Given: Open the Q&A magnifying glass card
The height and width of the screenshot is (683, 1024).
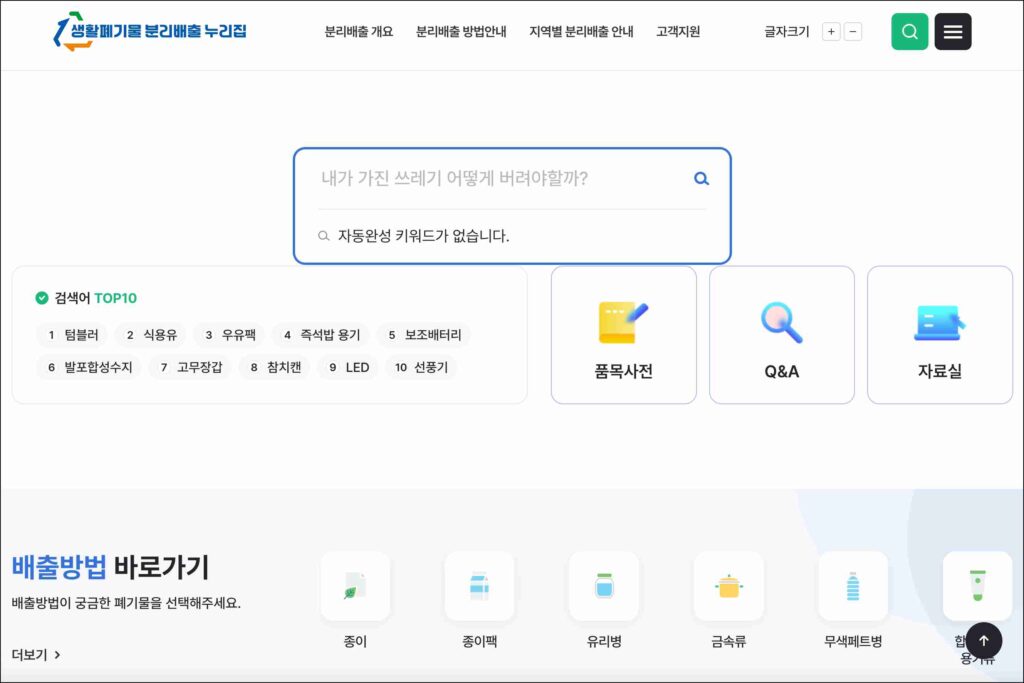Looking at the screenshot, I should point(781,335).
